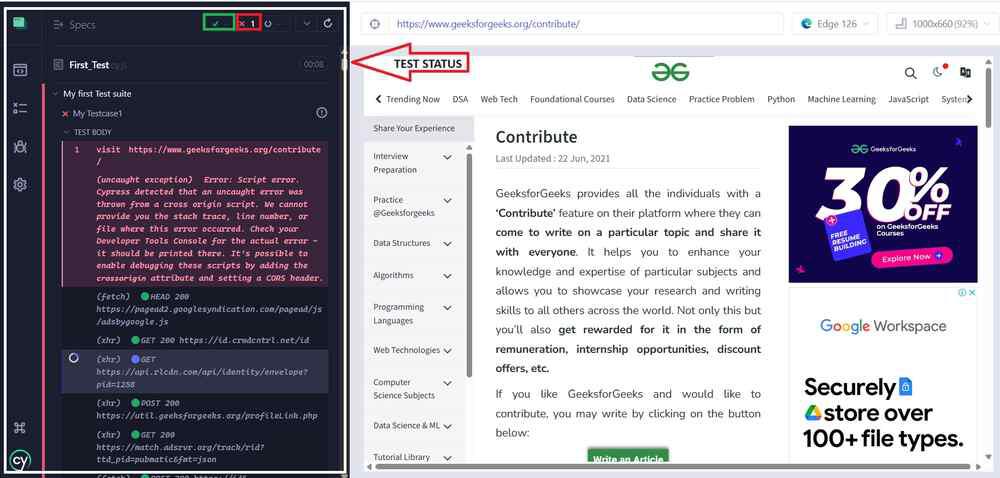The image size is (1000, 478).
Task: Click the Cypress project icon in sidebar
Action: tap(20, 23)
